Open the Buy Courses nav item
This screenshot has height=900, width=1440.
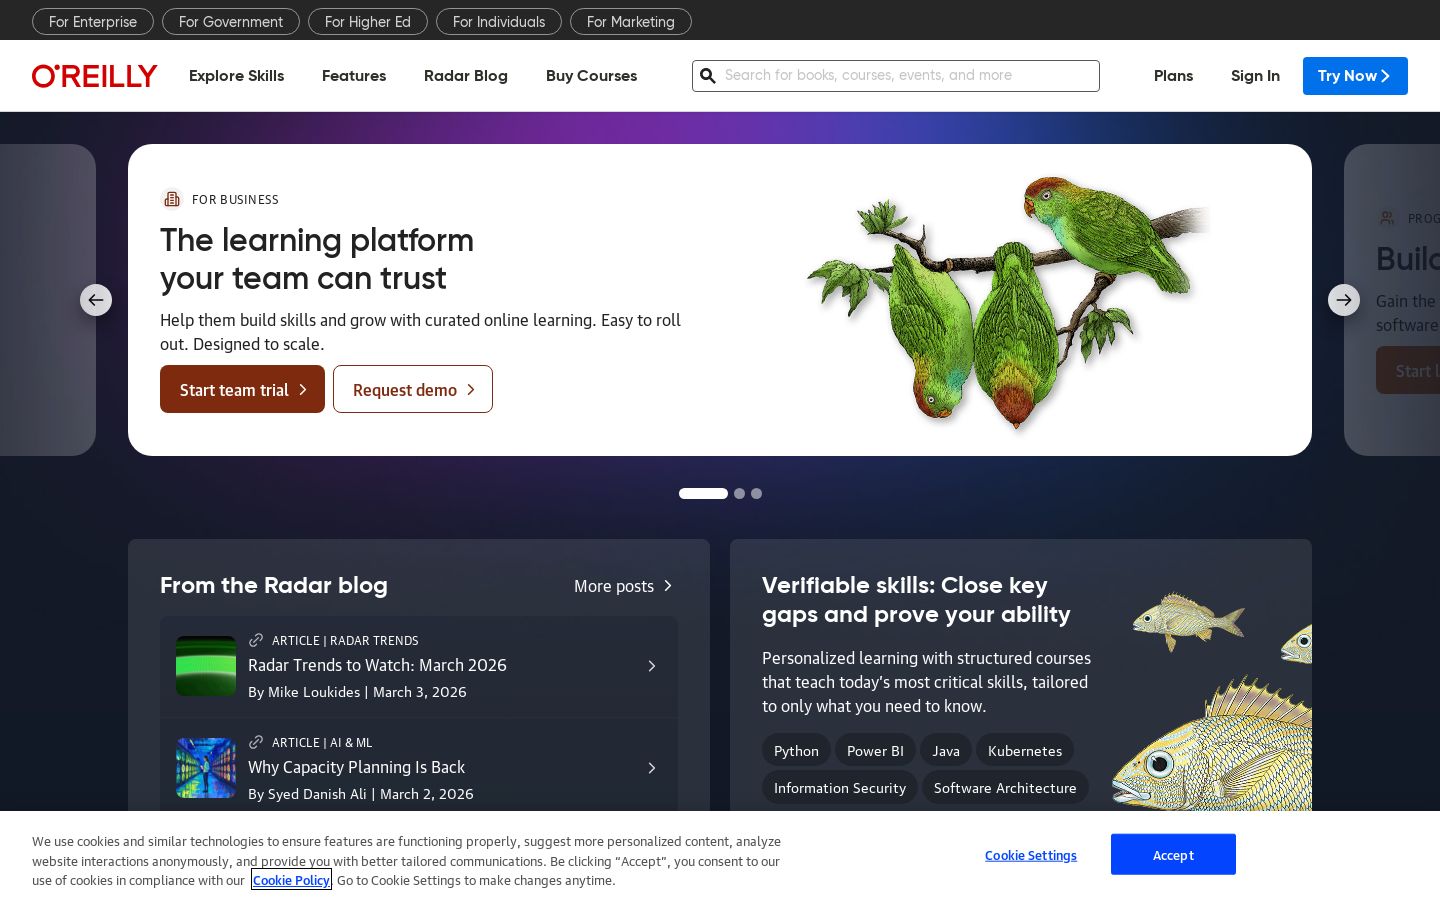[x=591, y=76]
